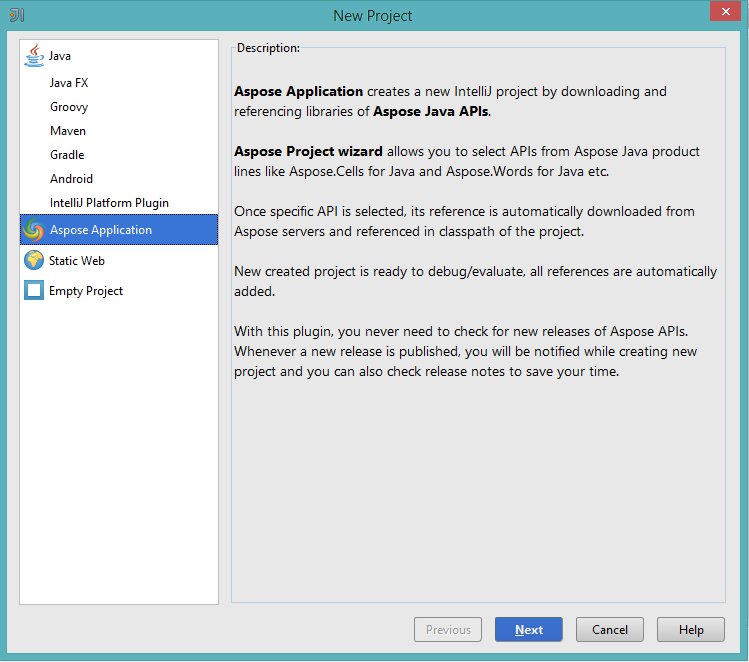The image size is (749, 662).
Task: Select Static Web project type
Action: tap(119, 261)
